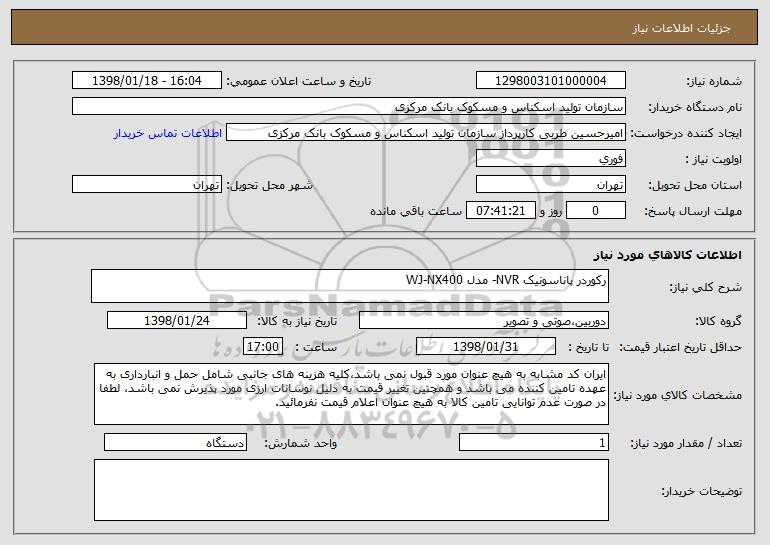Click the price validity date field 1398/01/31

[486, 347]
